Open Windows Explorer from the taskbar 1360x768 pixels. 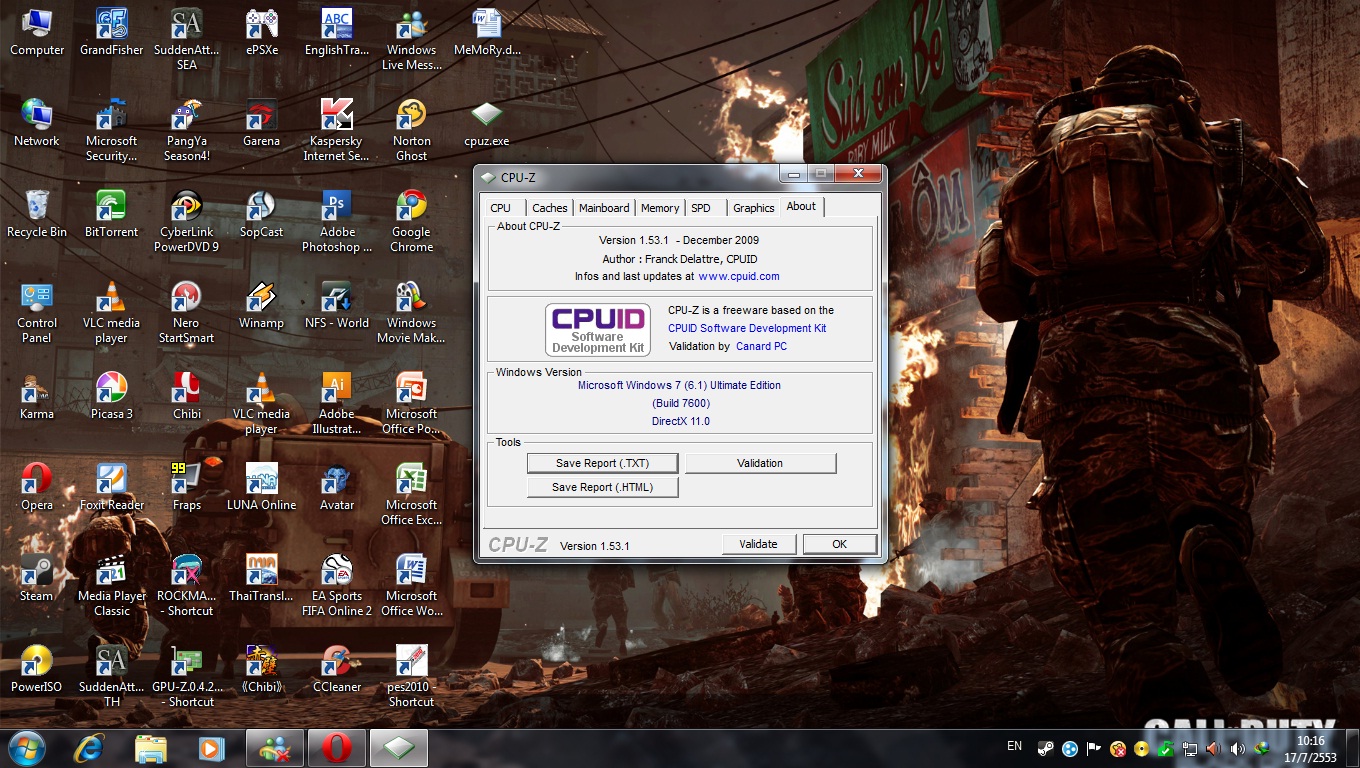[x=151, y=748]
